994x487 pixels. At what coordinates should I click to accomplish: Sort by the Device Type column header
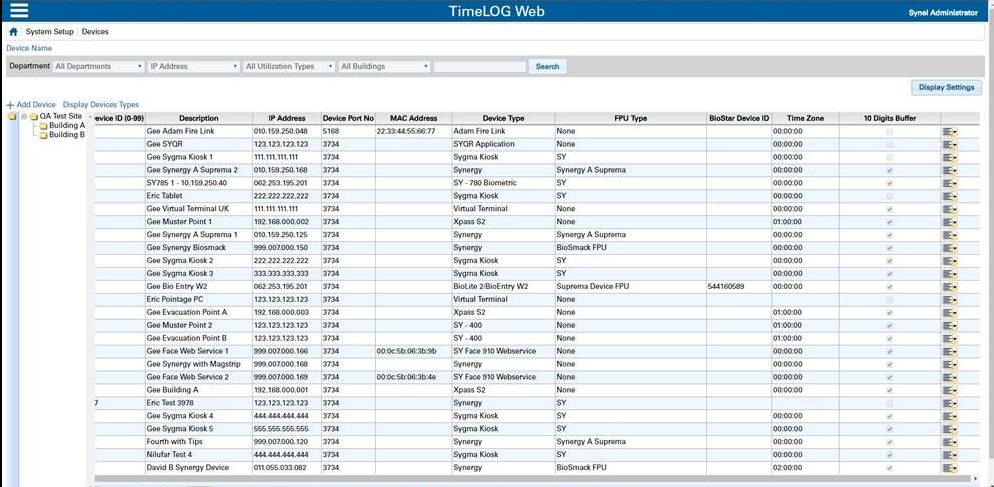tap(503, 118)
